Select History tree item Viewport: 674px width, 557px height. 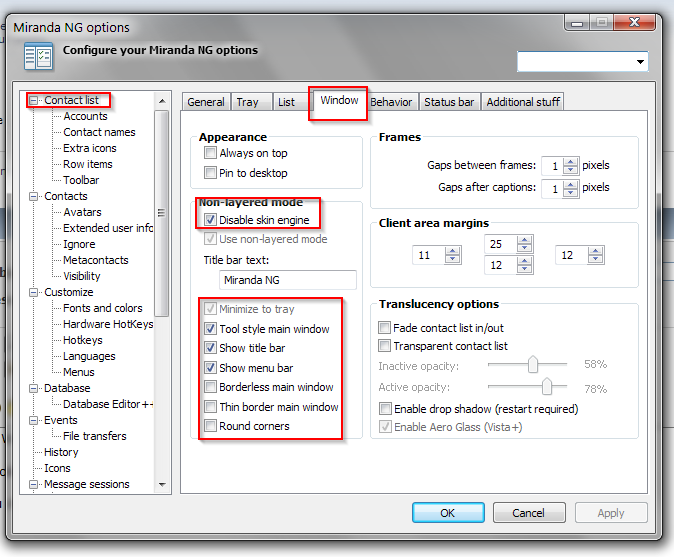click(61, 452)
